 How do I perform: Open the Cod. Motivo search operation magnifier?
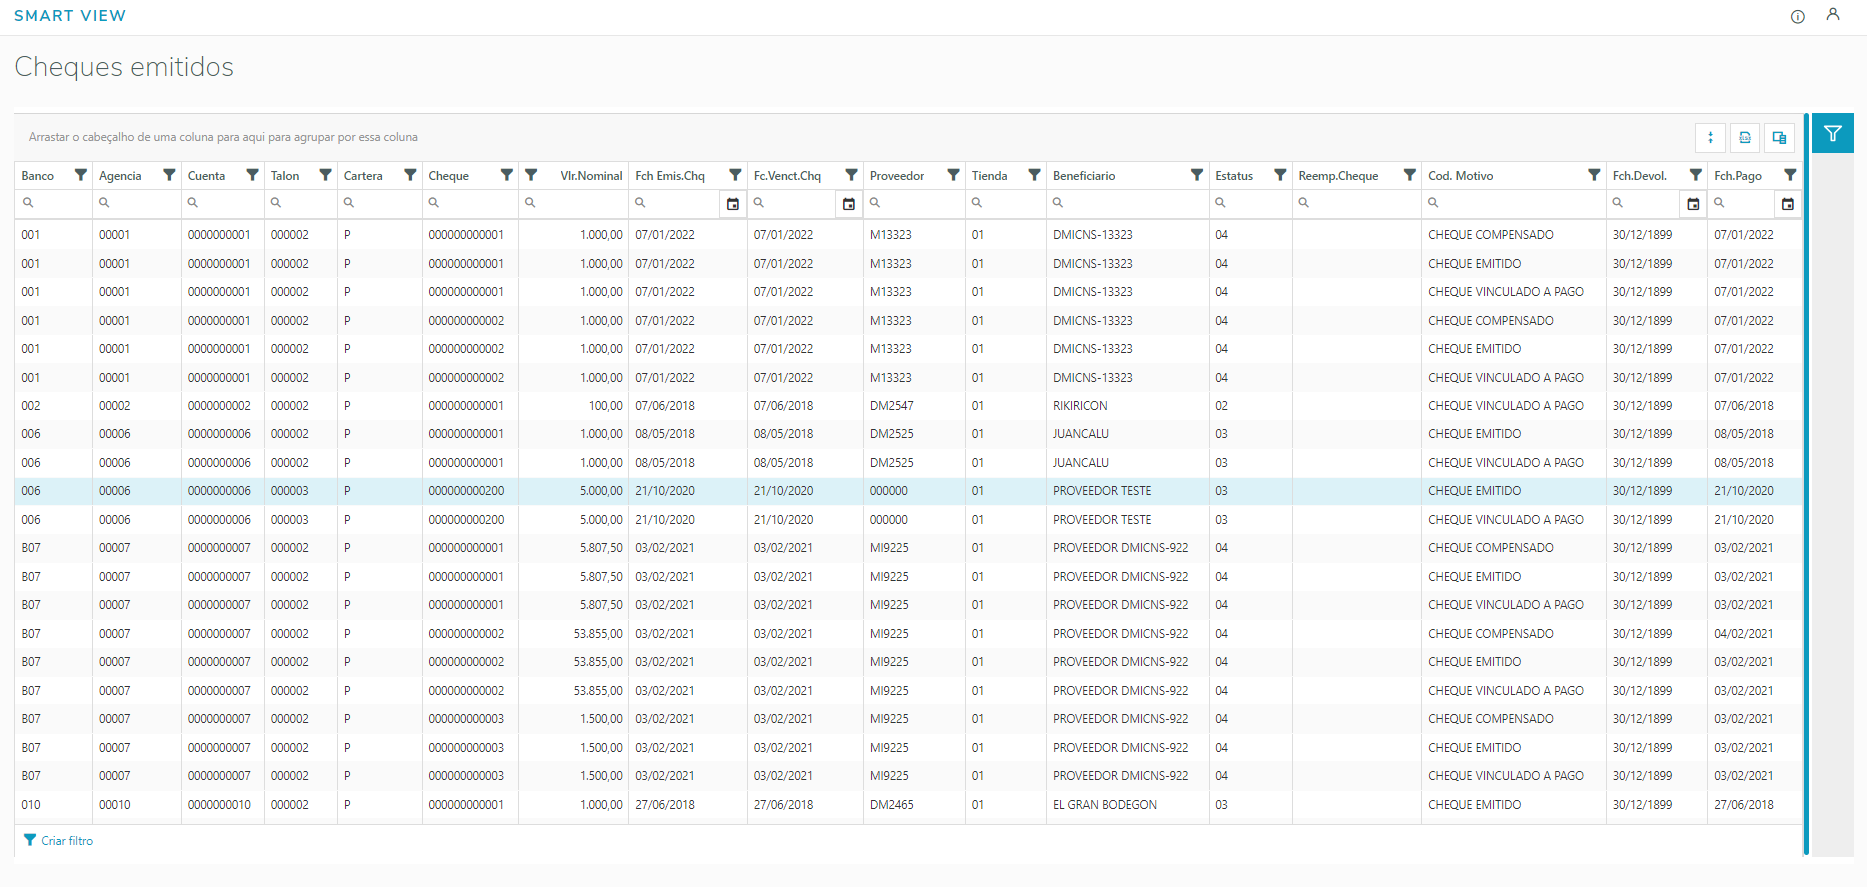(1433, 203)
